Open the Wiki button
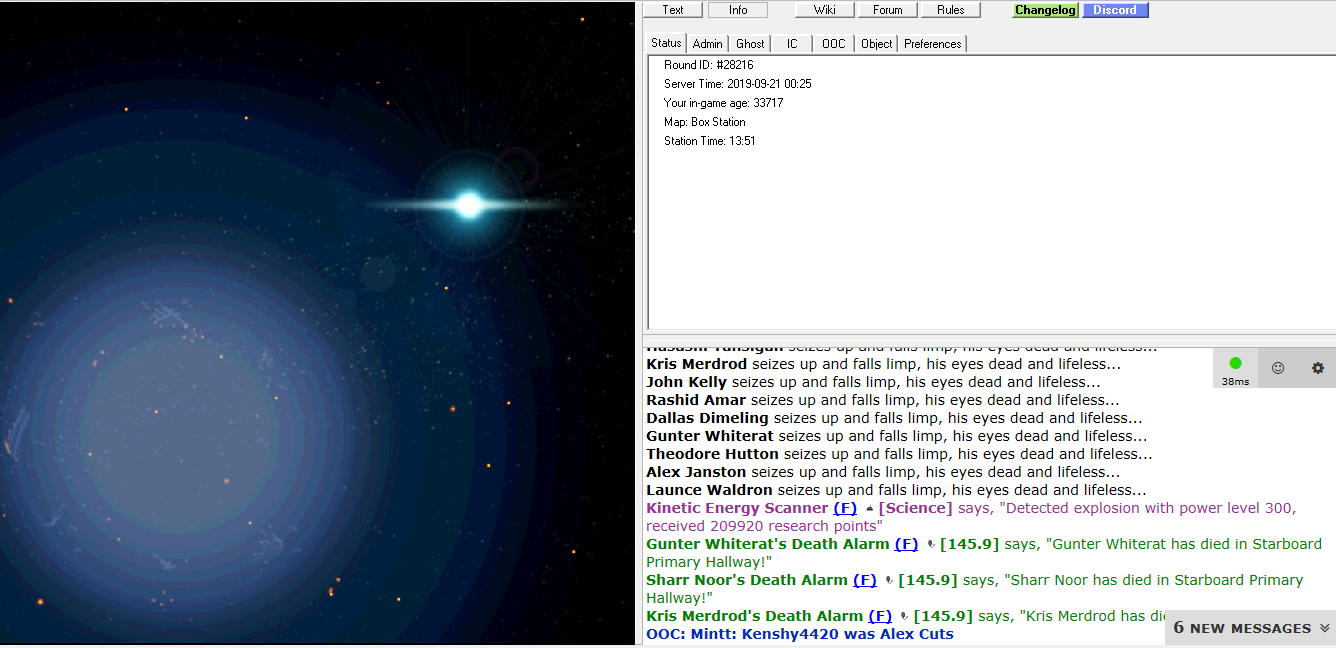The width and height of the screenshot is (1336, 648). coord(824,10)
